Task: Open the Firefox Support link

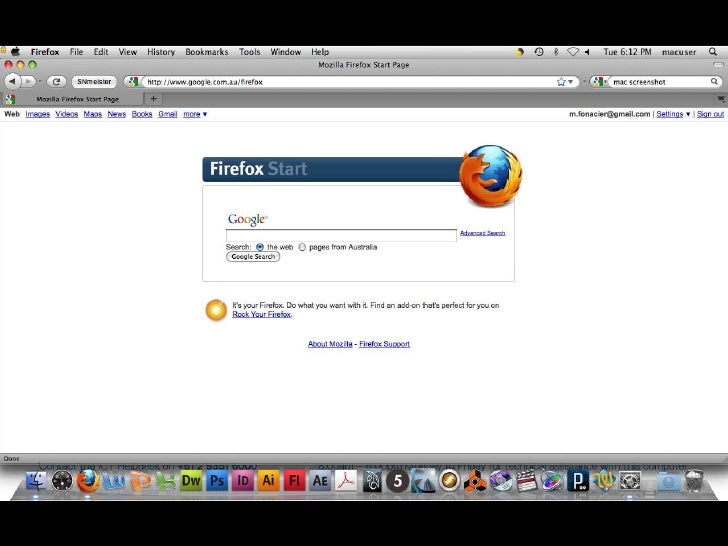Action: (x=384, y=344)
